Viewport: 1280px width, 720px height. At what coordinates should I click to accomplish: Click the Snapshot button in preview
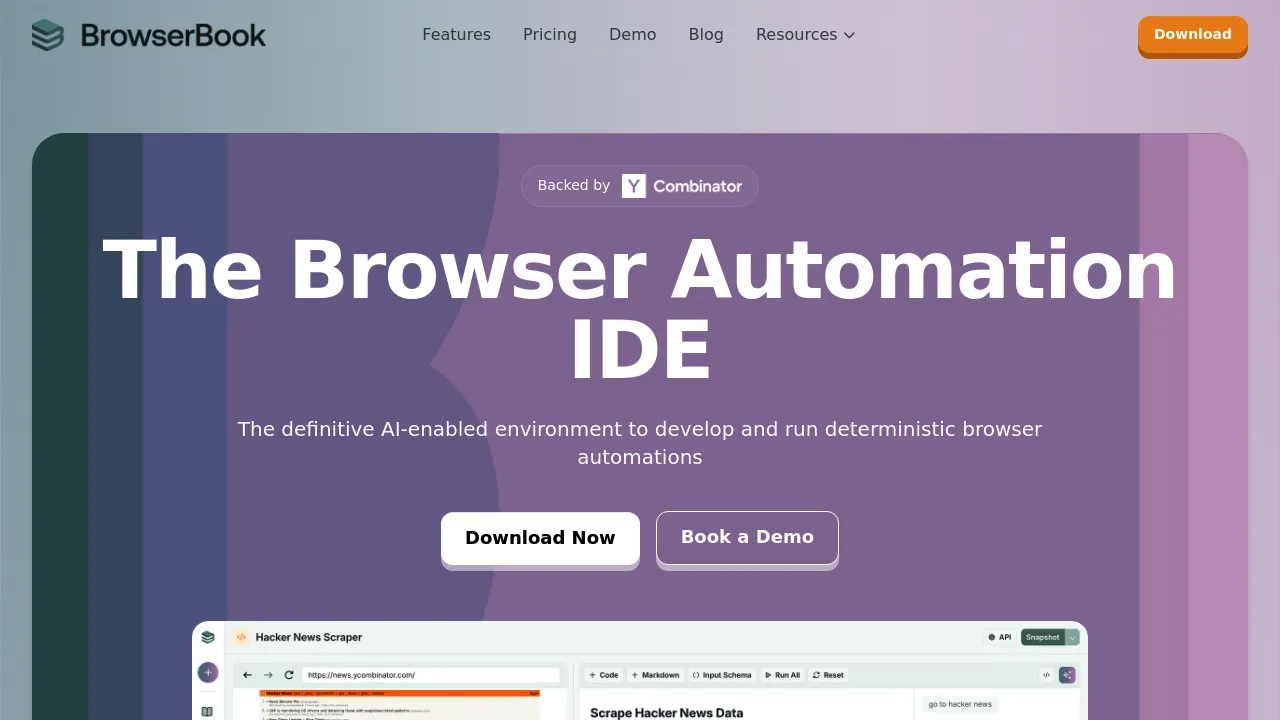click(1042, 637)
